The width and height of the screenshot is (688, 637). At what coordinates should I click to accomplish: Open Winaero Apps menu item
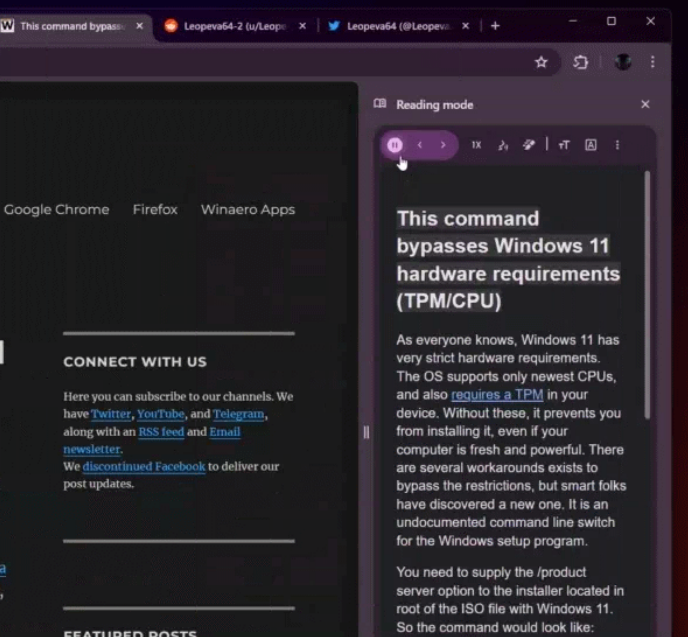[x=248, y=210]
